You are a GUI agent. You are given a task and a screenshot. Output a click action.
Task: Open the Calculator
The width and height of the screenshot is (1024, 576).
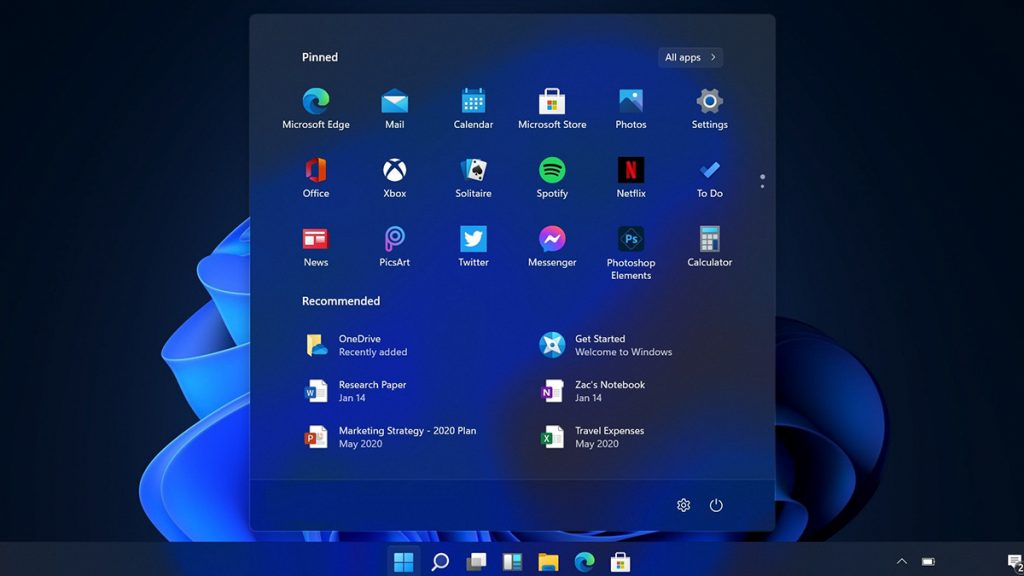(709, 239)
